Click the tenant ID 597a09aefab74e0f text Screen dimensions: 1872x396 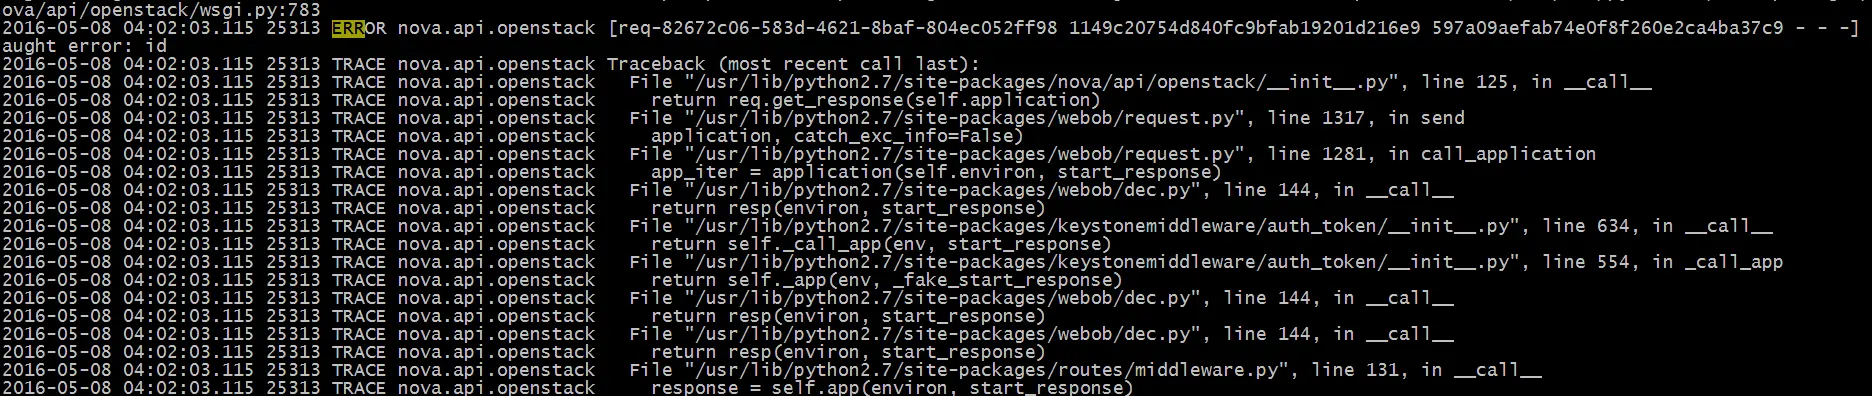coord(1607,28)
